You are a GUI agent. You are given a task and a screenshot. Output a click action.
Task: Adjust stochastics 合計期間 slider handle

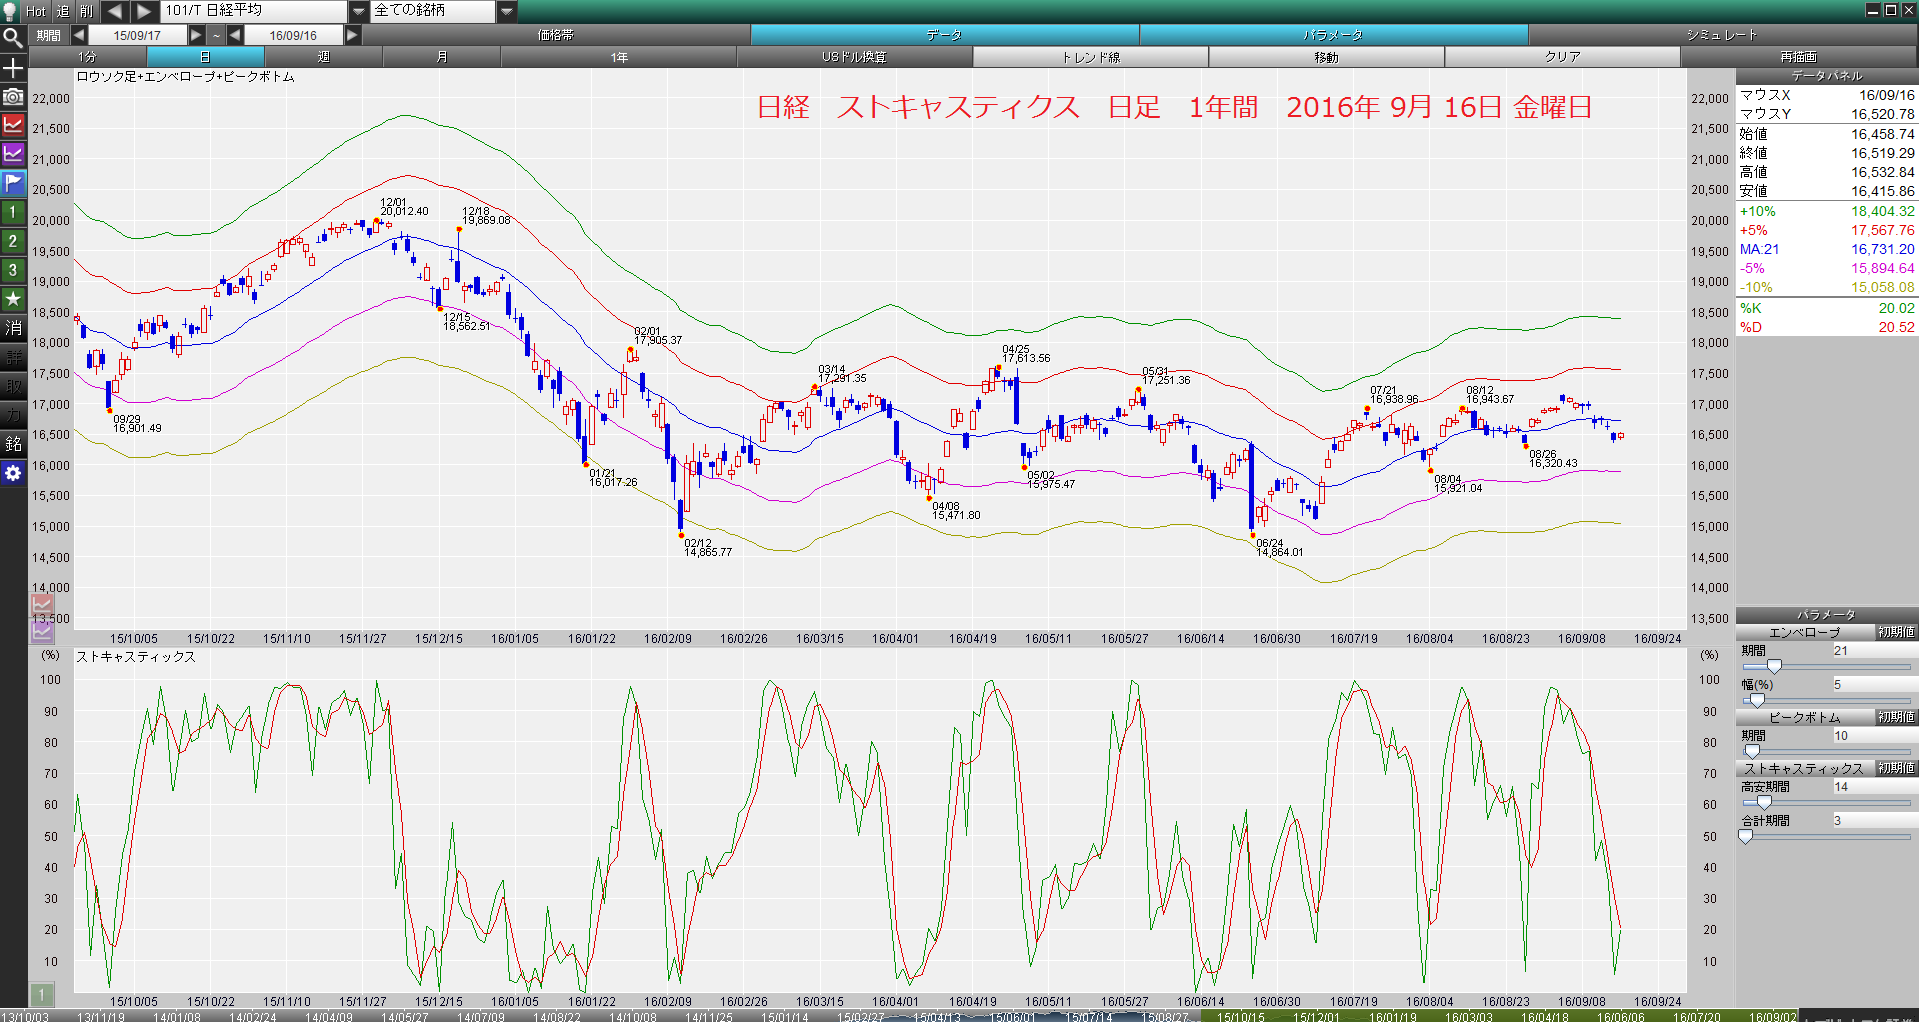tap(1746, 836)
